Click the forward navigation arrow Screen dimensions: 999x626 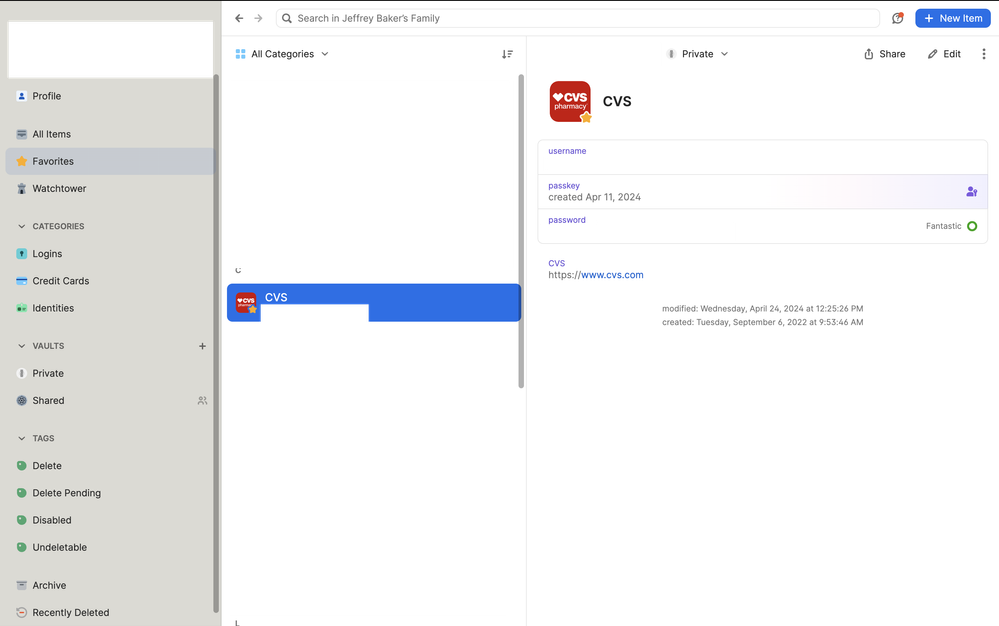click(x=259, y=18)
